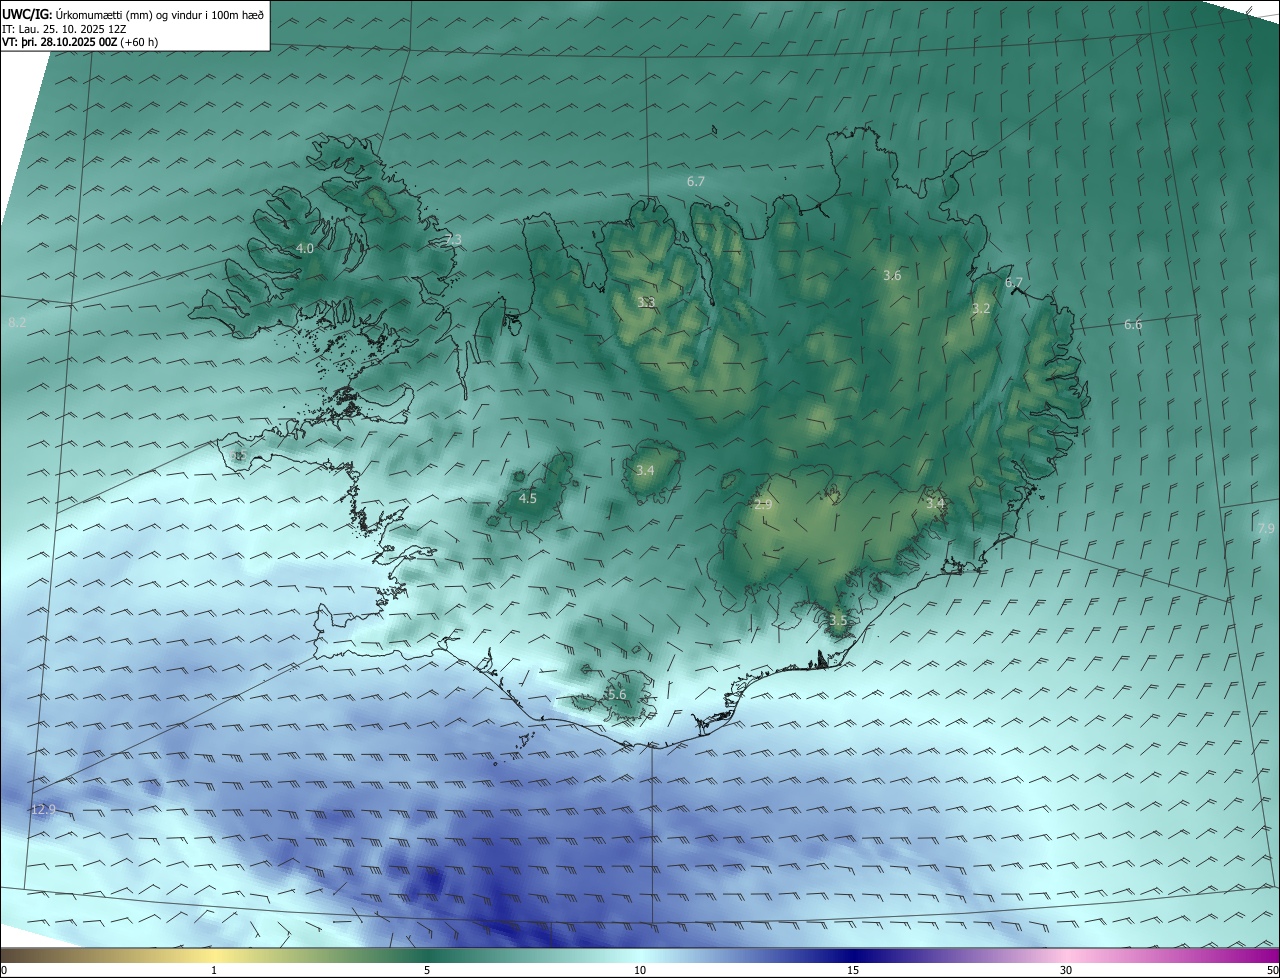
Task: Click the 3.3 value in northern Iceland
Action: coord(646,302)
